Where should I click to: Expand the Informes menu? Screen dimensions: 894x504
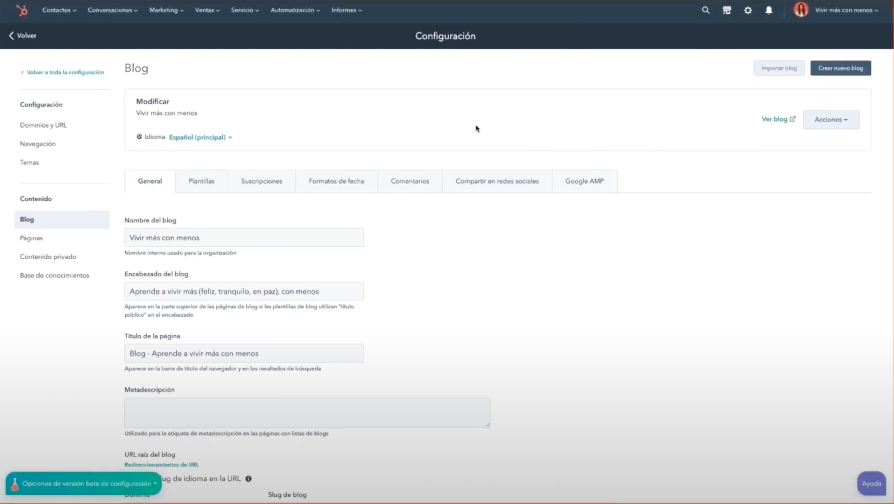point(346,10)
